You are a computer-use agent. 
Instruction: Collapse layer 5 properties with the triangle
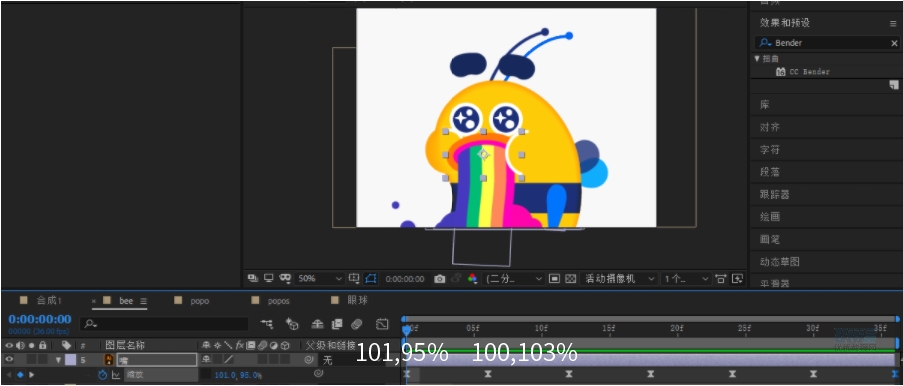pos(58,359)
